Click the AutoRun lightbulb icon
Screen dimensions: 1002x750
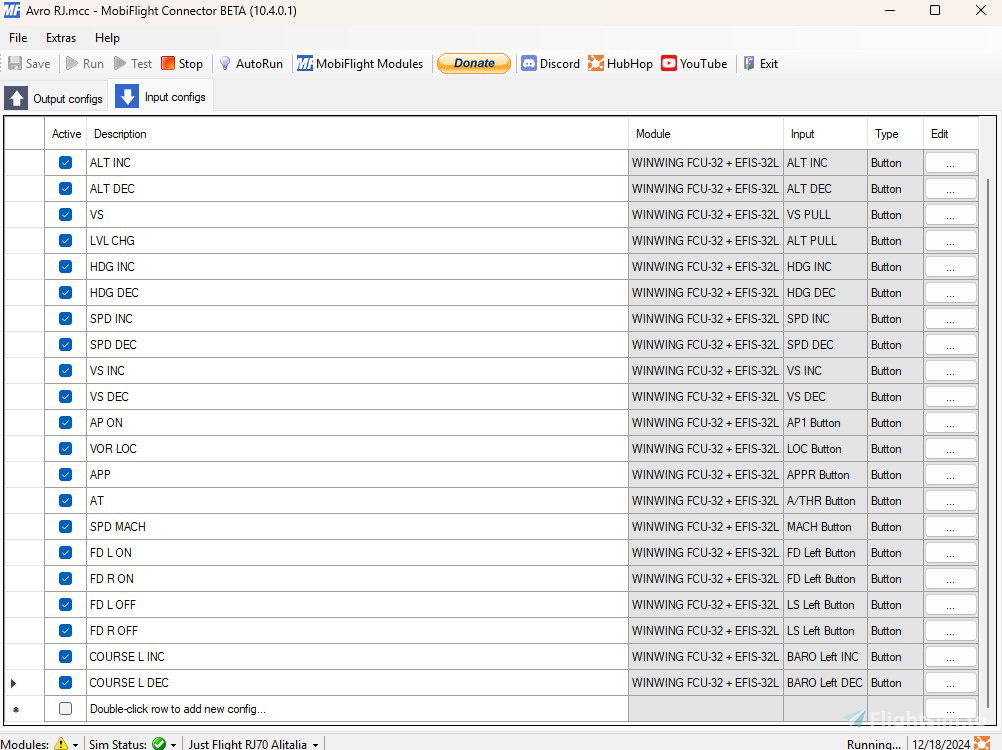[226, 64]
